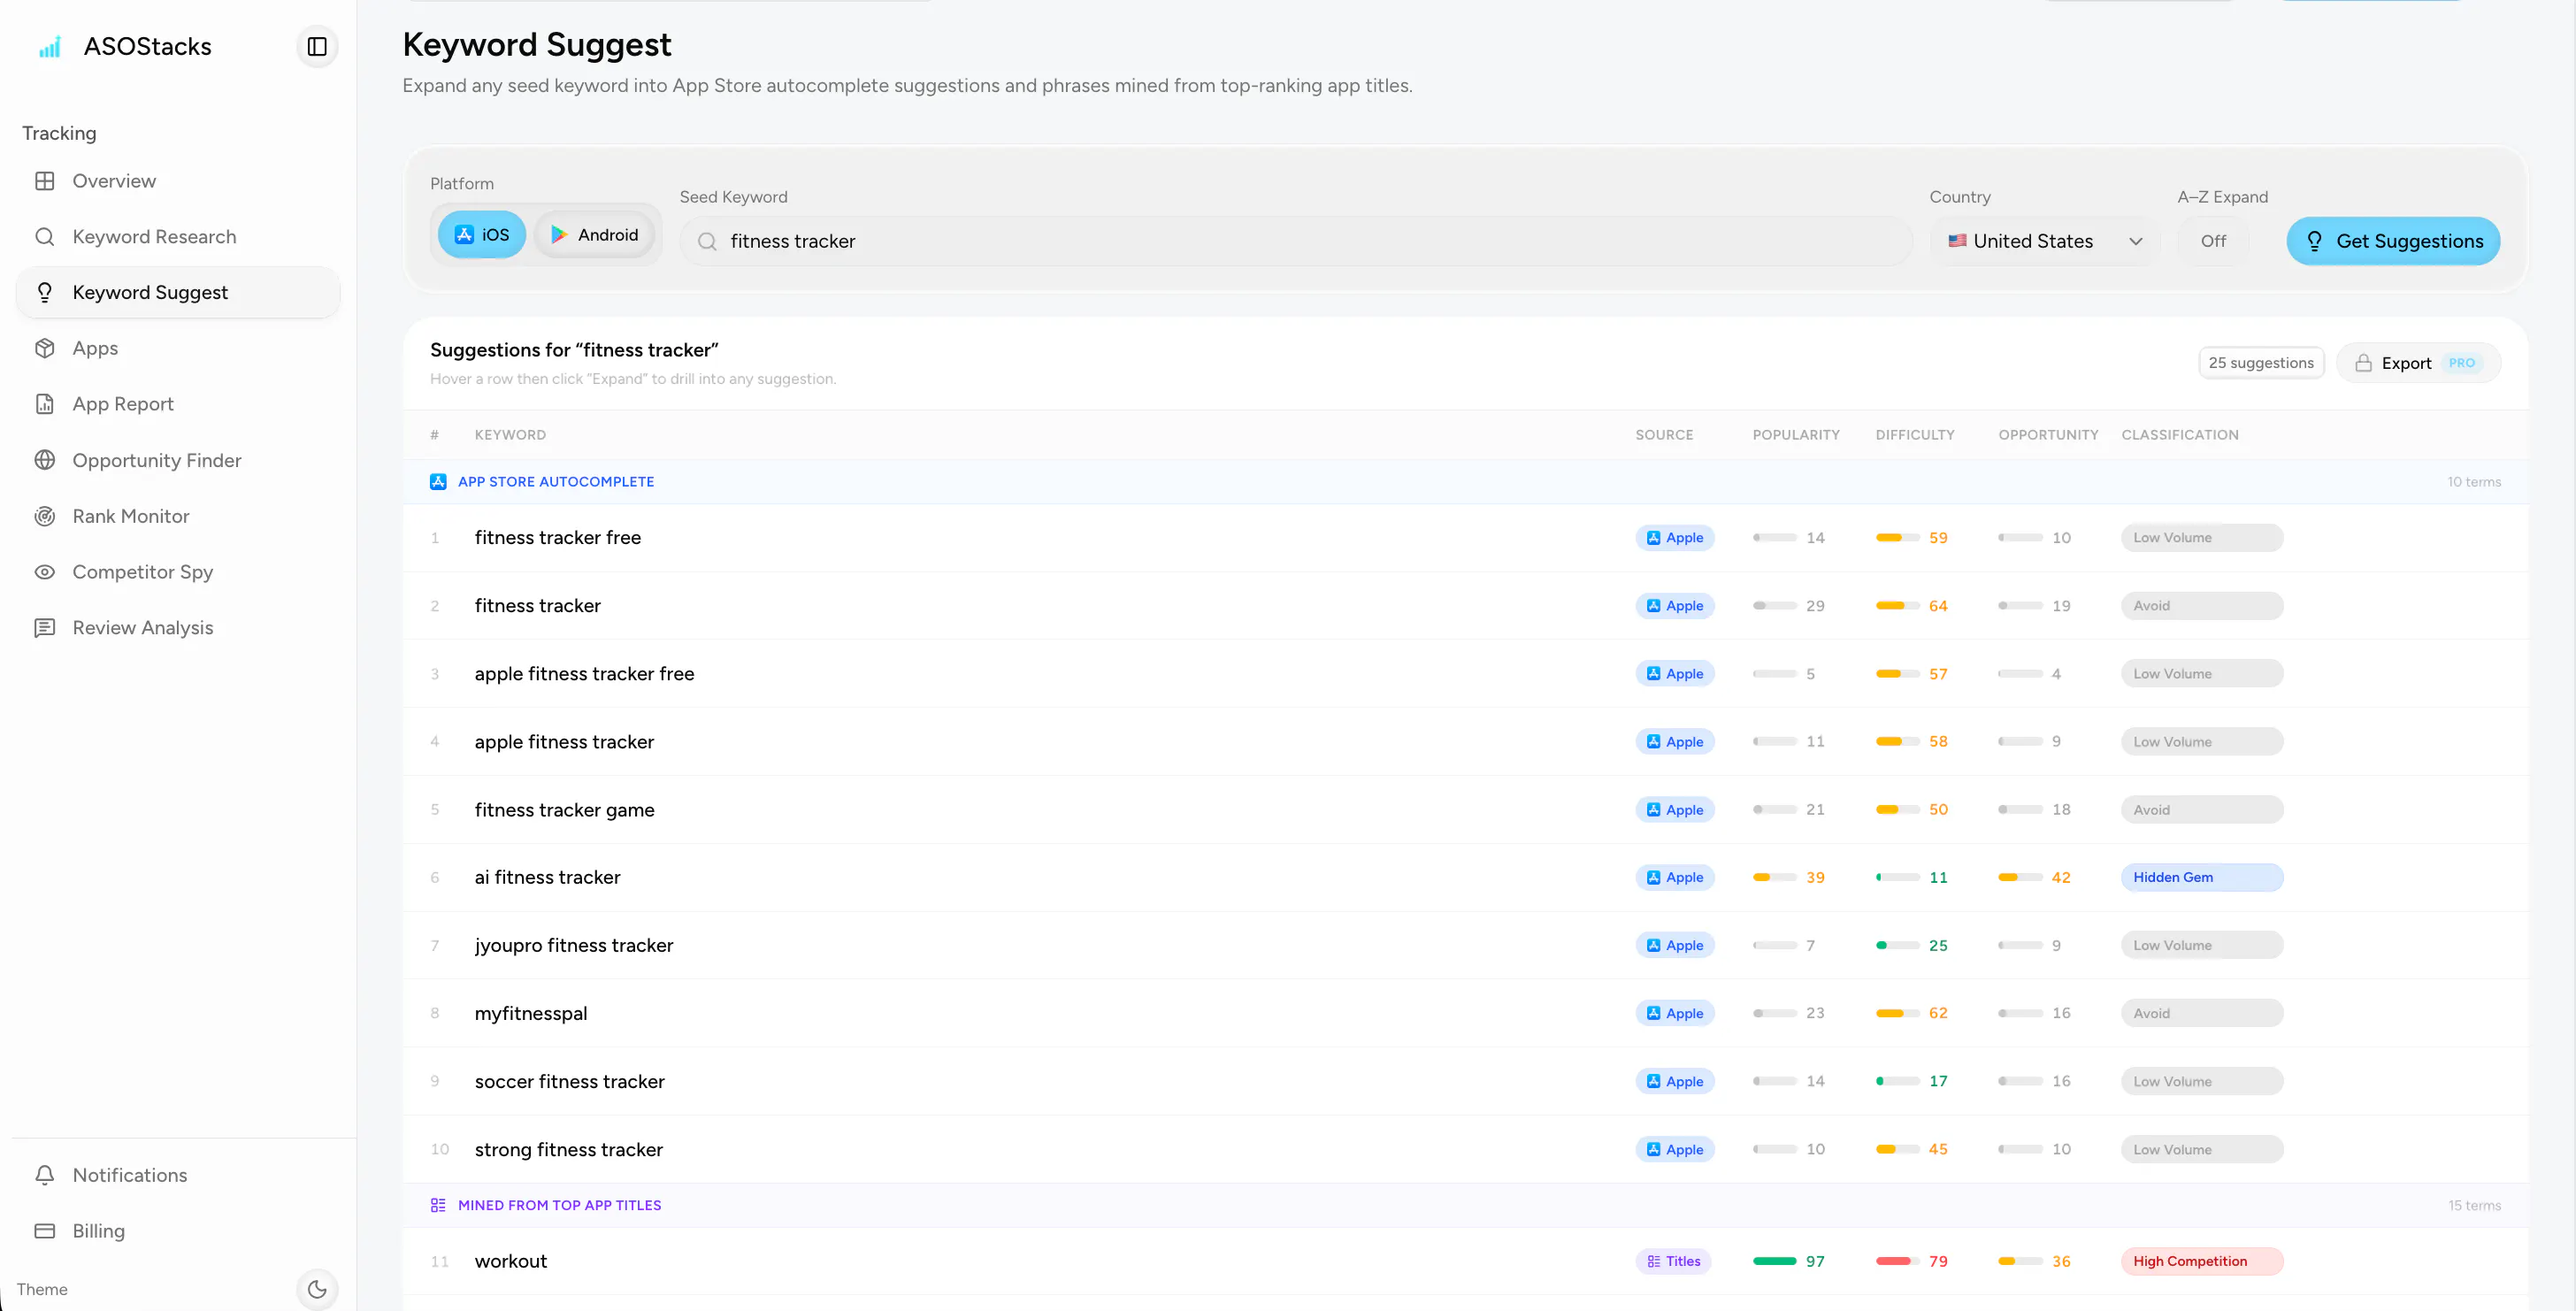Viewport: 2576px width, 1311px height.
Task: Toggle dark theme moon icon
Action: pyautogui.click(x=317, y=1289)
